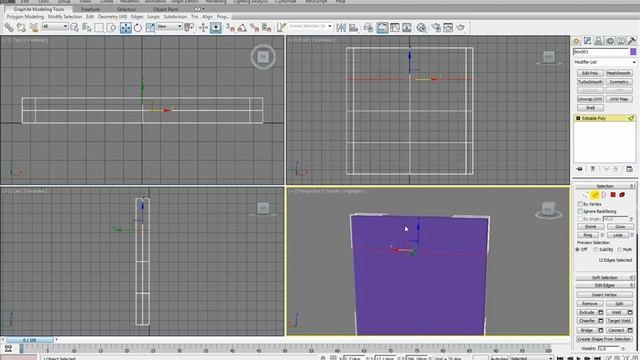The image size is (640, 360).
Task: Activate the Select and Move tool
Action: [x=126, y=27]
